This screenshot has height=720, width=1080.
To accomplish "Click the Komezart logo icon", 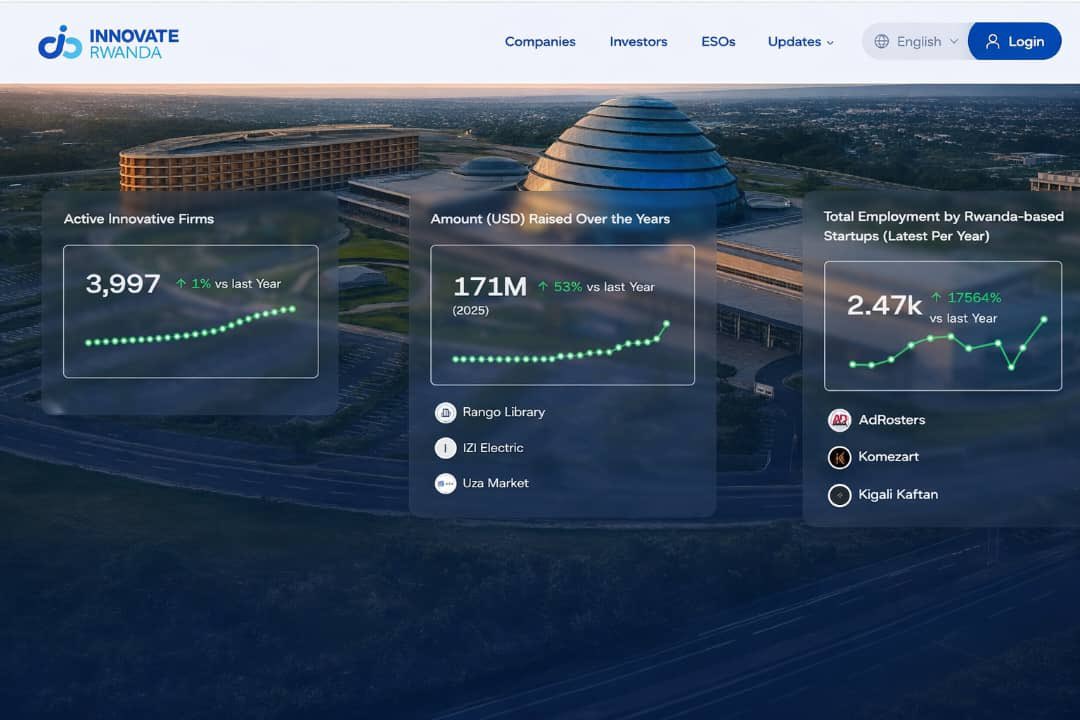I will (839, 457).
